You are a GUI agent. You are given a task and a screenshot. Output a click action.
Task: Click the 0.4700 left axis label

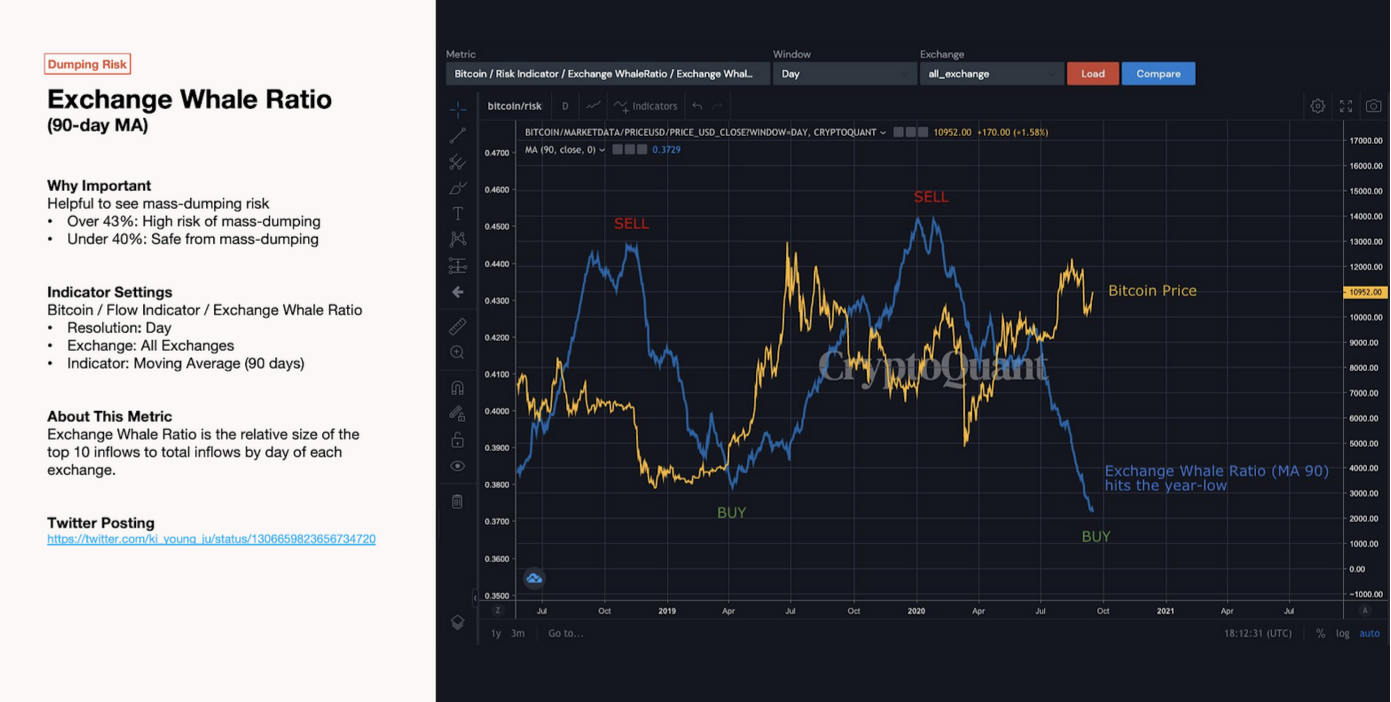[x=497, y=153]
